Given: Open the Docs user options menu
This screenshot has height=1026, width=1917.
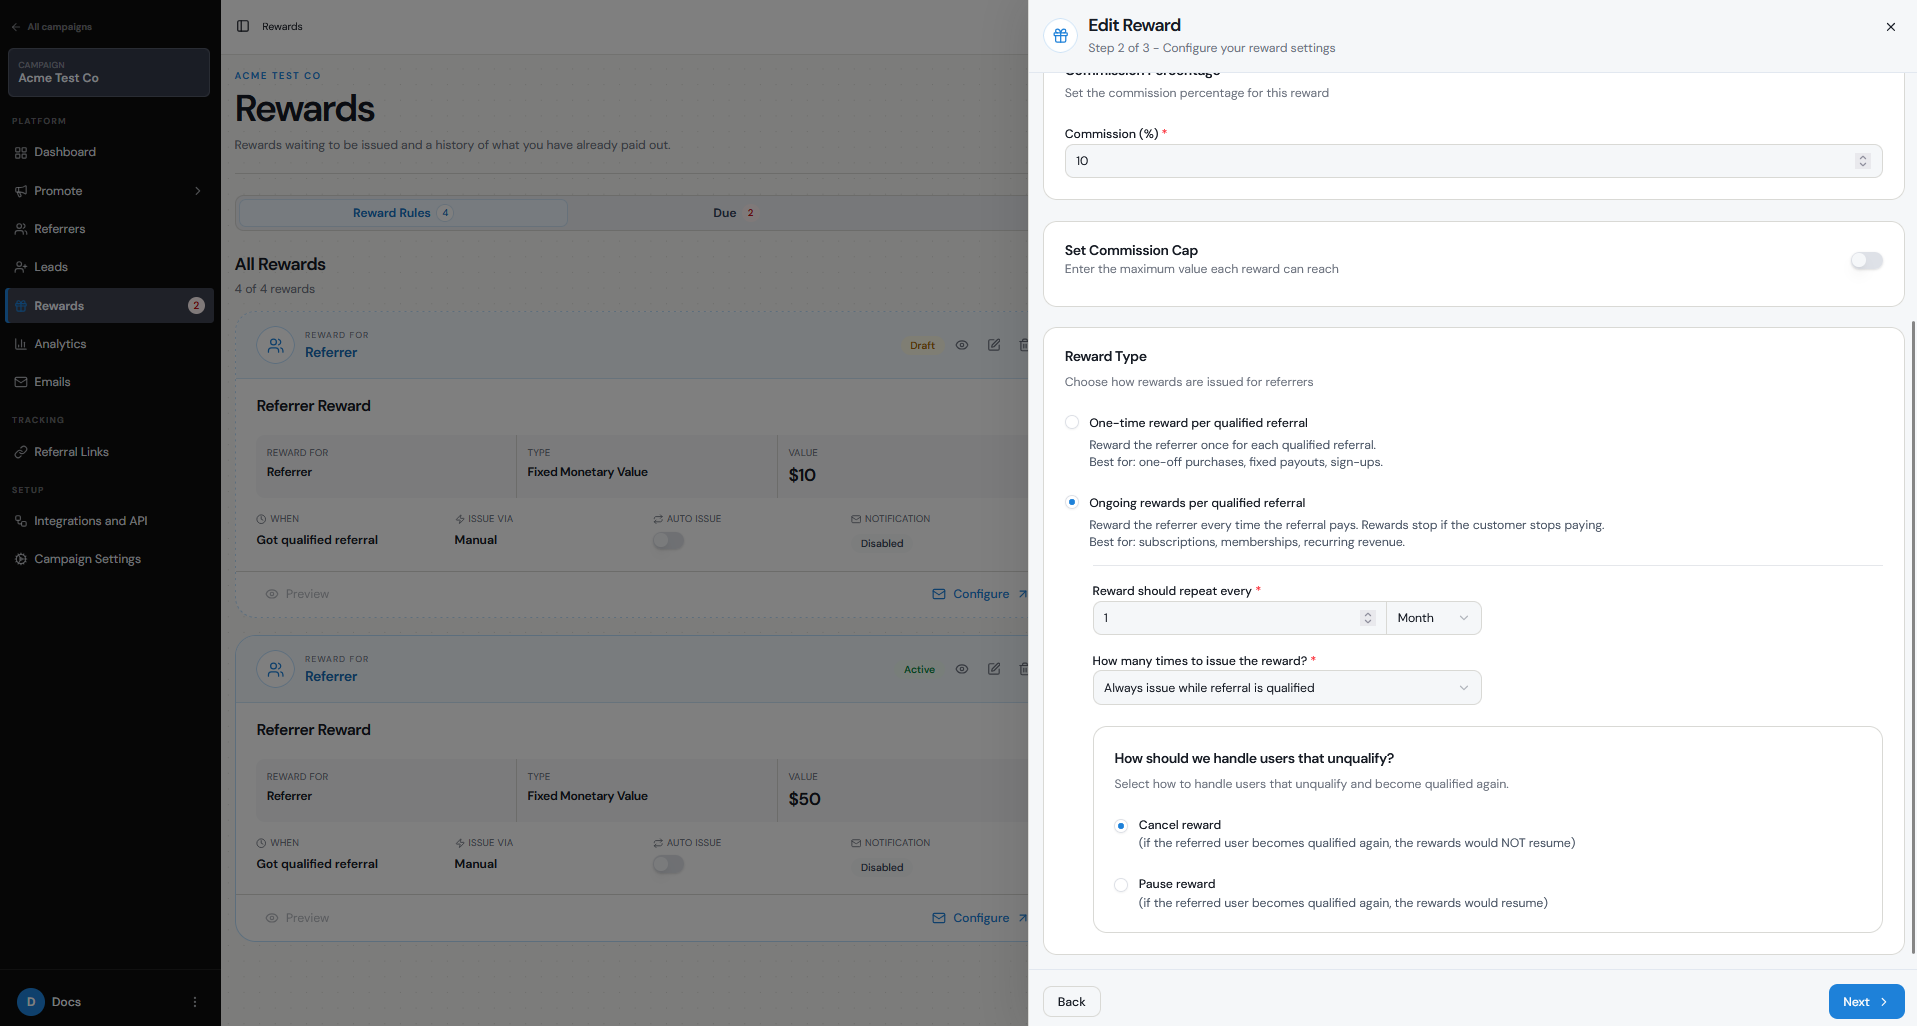Looking at the screenshot, I should 195,1002.
